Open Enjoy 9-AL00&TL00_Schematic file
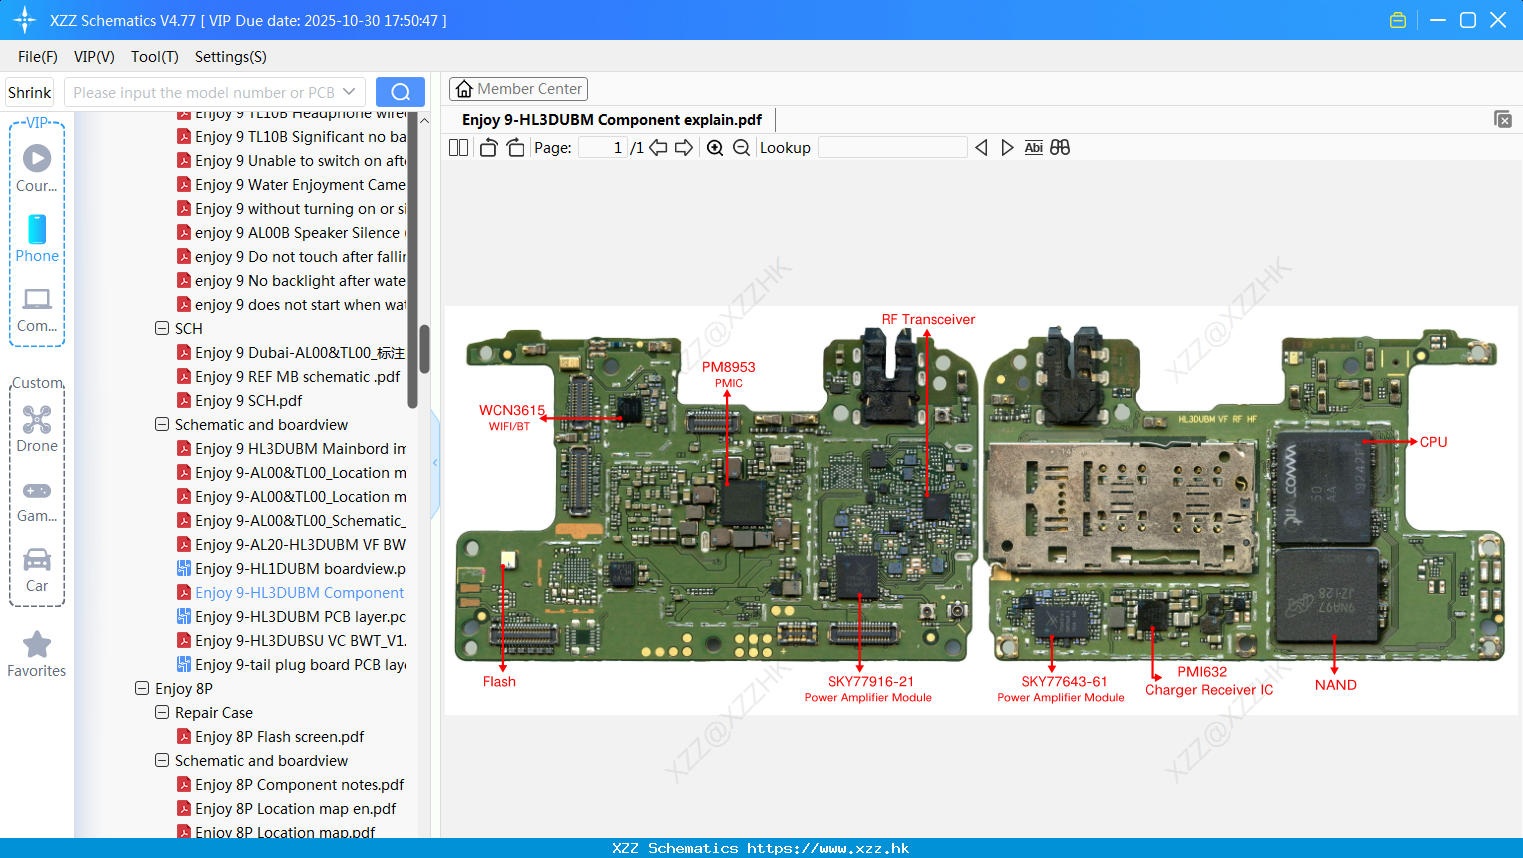 pos(291,520)
